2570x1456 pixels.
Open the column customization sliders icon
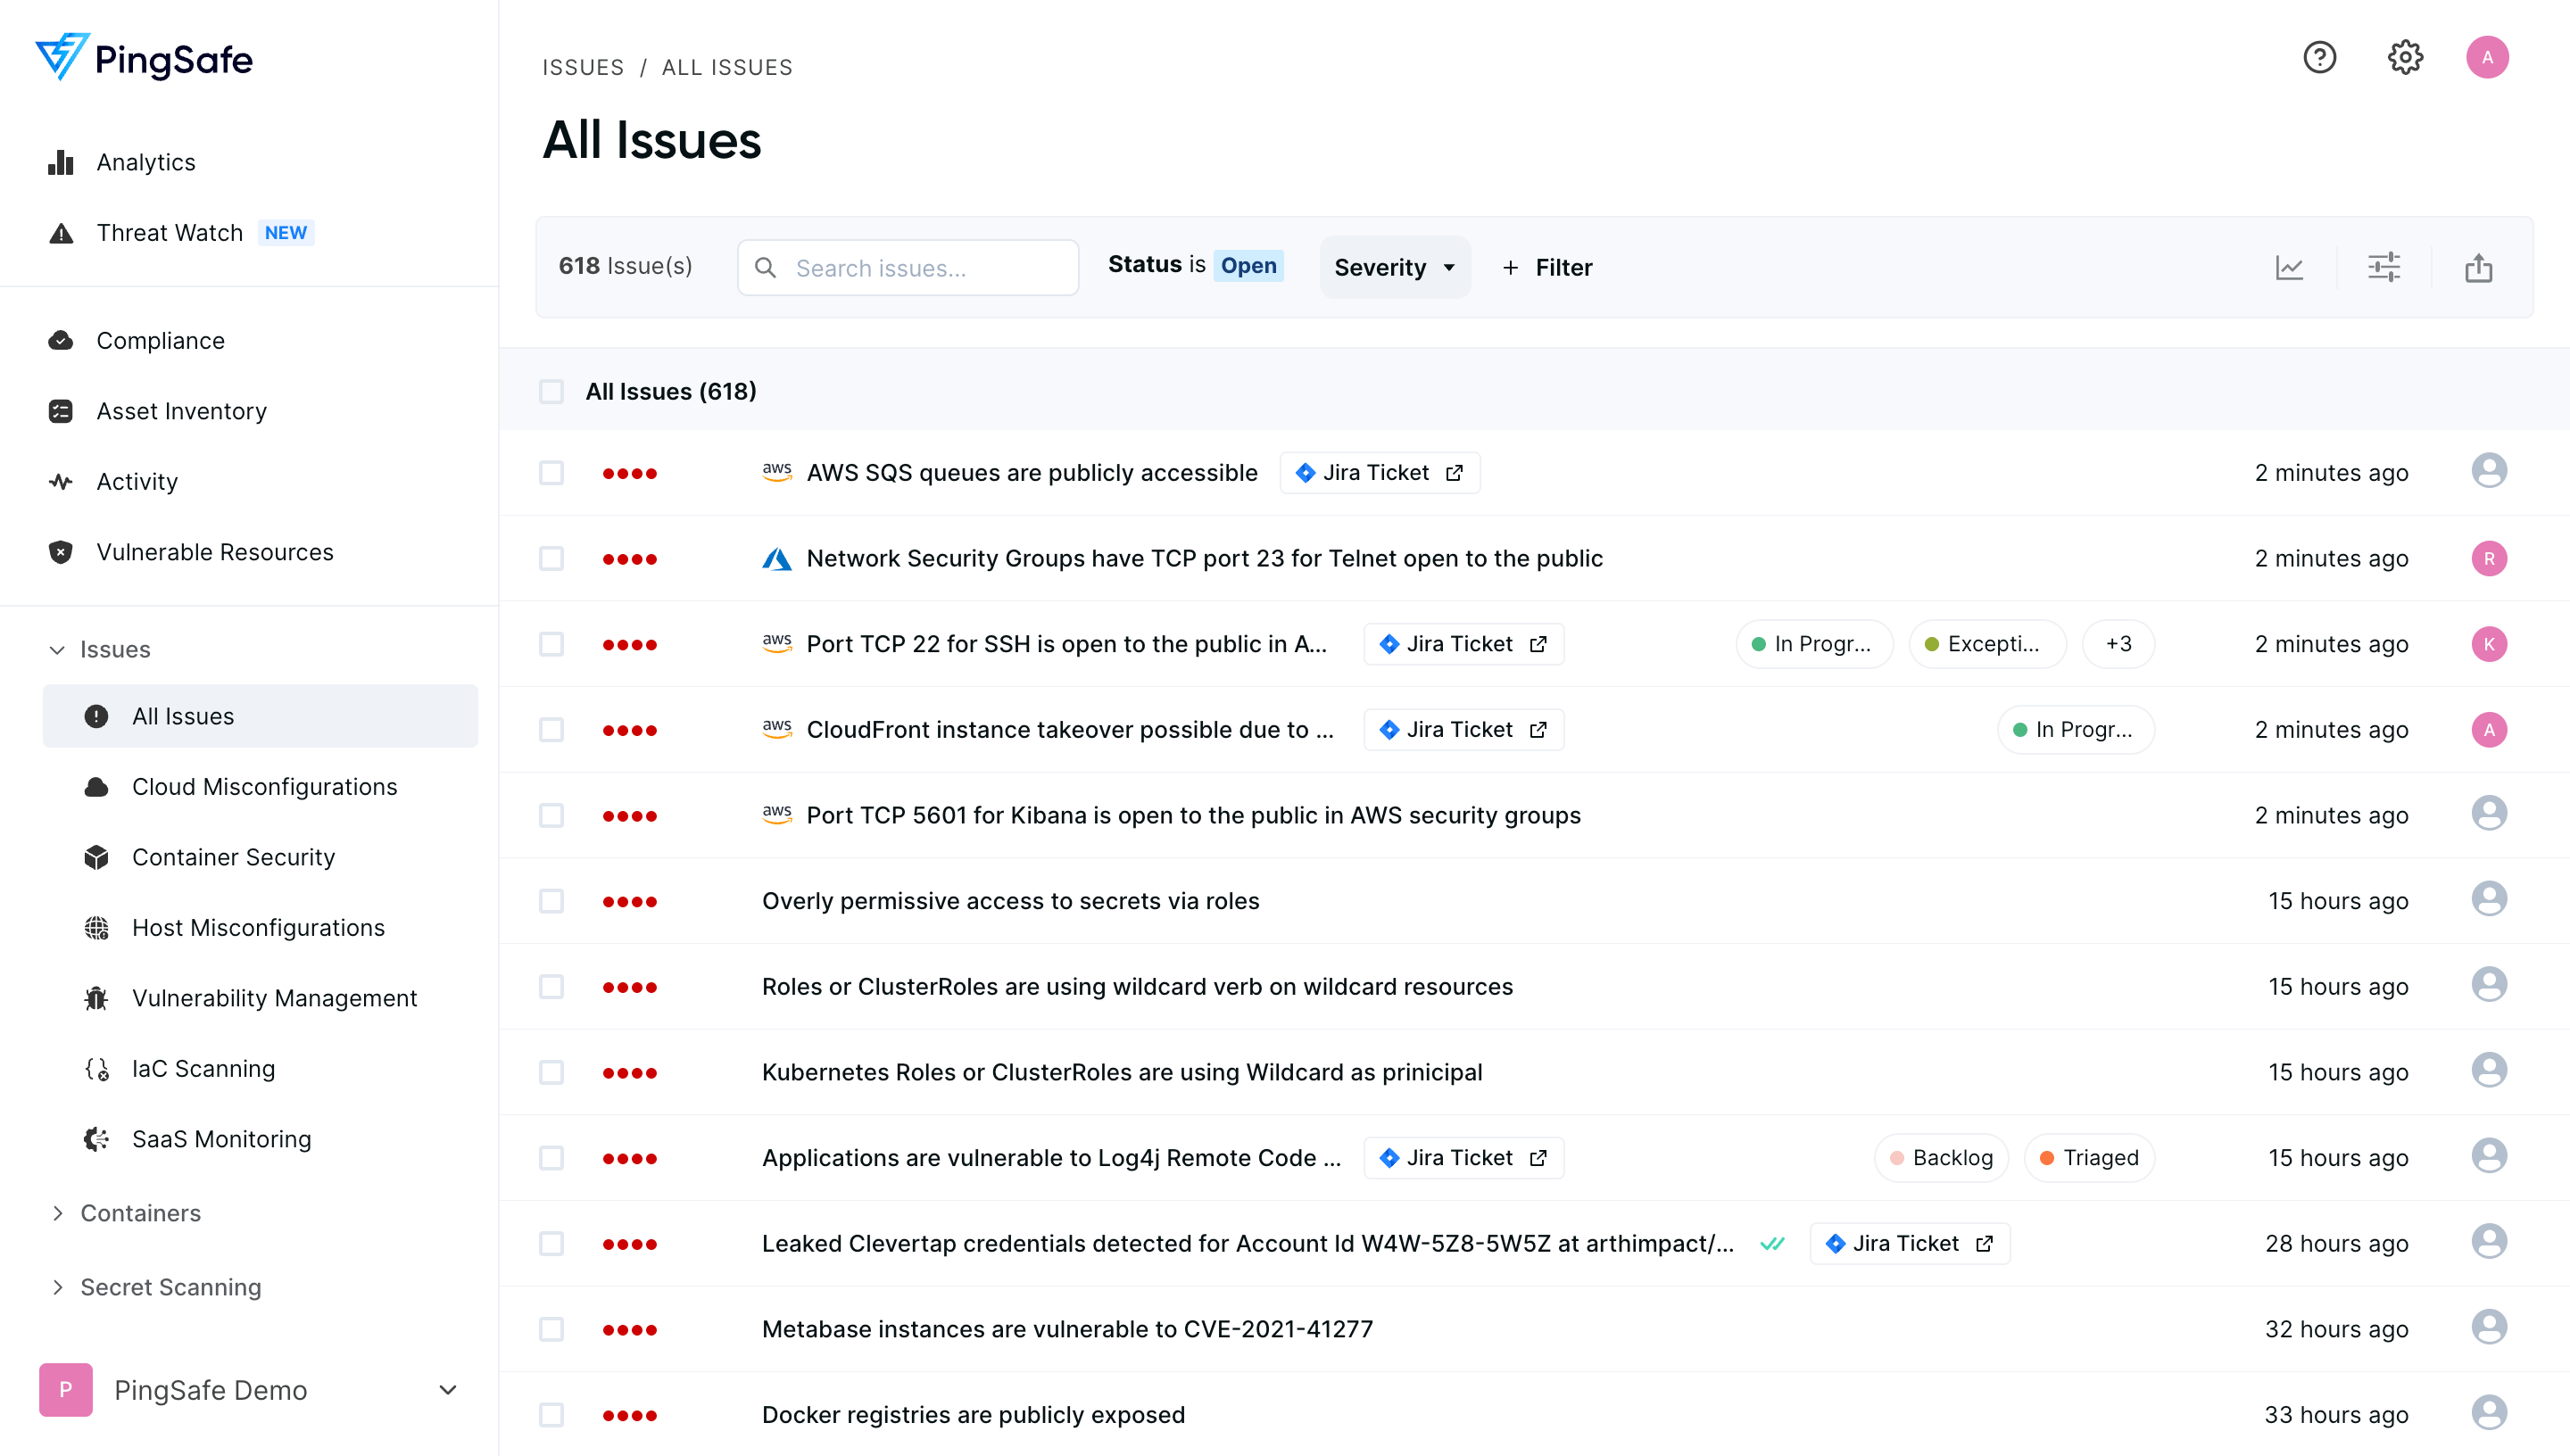[2383, 267]
